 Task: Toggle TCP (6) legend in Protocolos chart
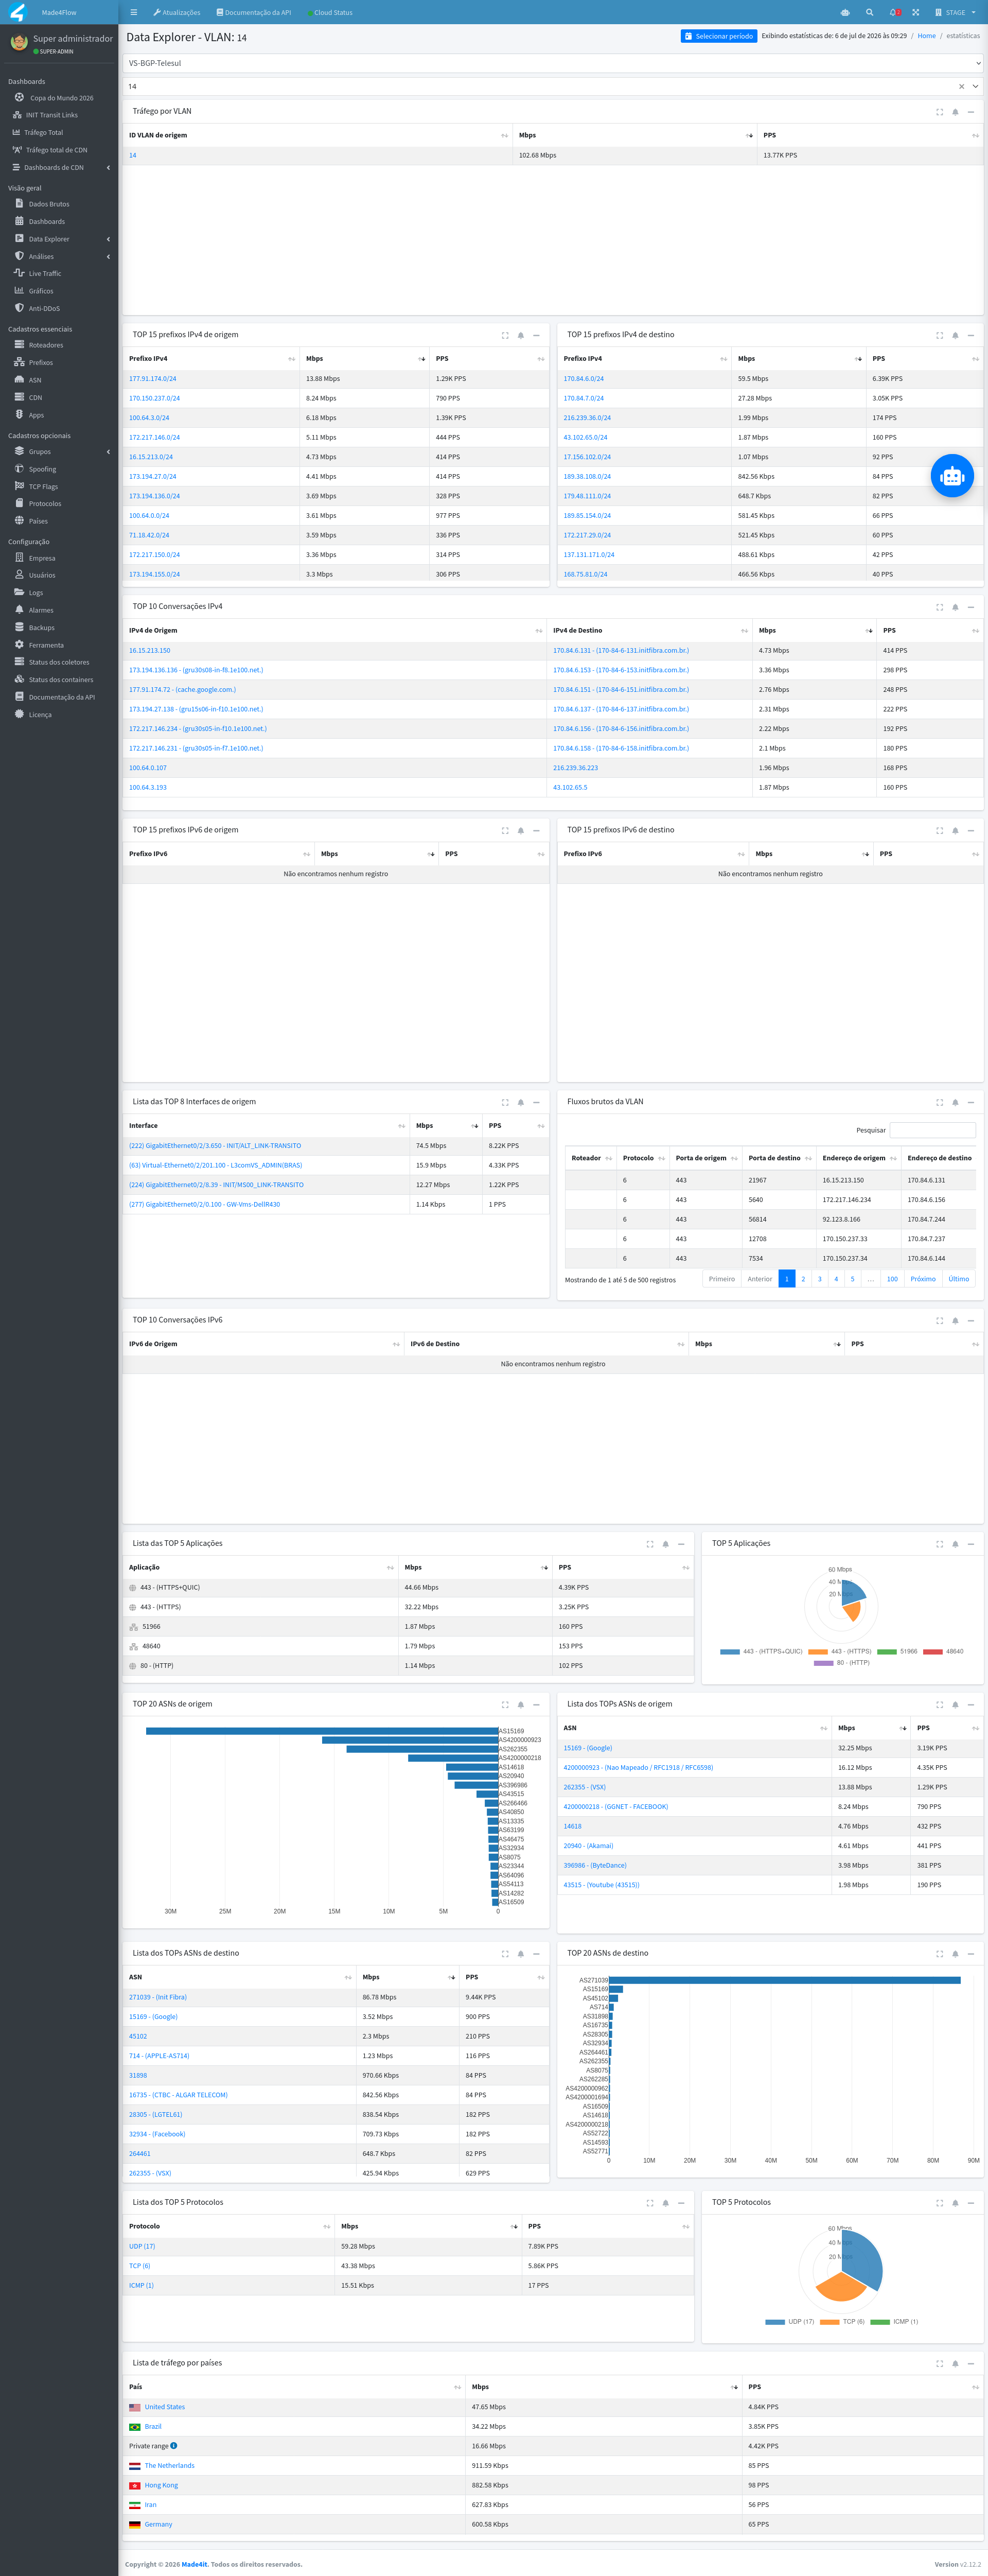pyautogui.click(x=842, y=2321)
